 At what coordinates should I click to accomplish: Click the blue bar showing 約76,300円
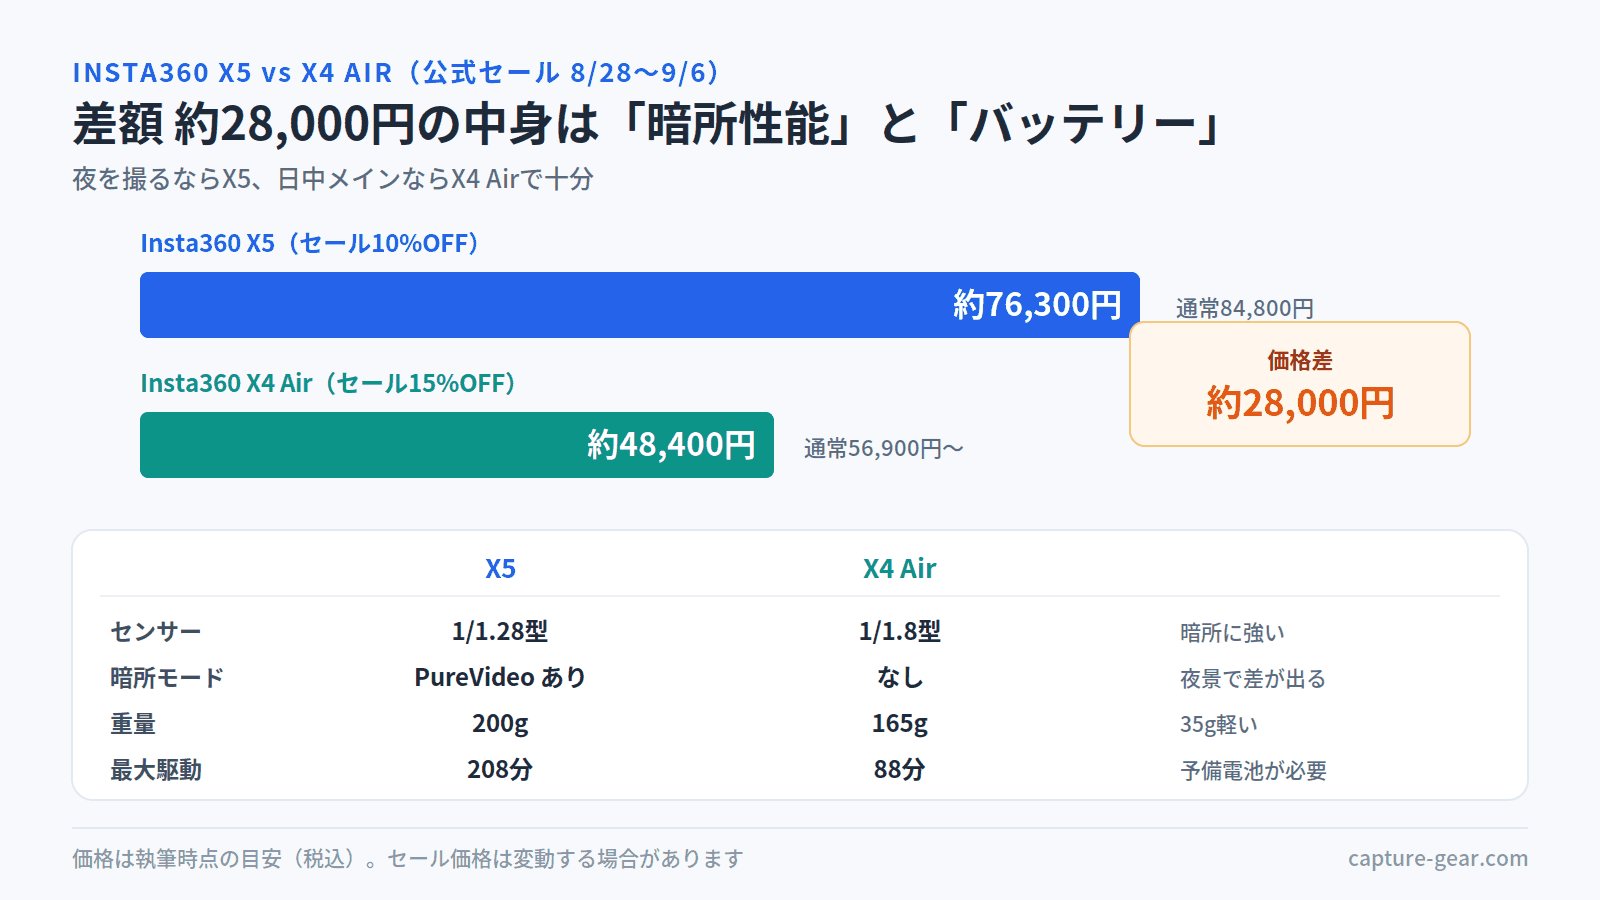coord(640,305)
